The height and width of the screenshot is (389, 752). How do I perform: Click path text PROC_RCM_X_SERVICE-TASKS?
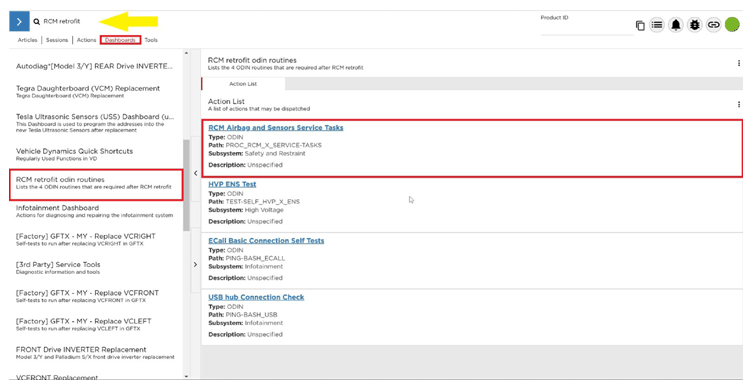pos(273,145)
